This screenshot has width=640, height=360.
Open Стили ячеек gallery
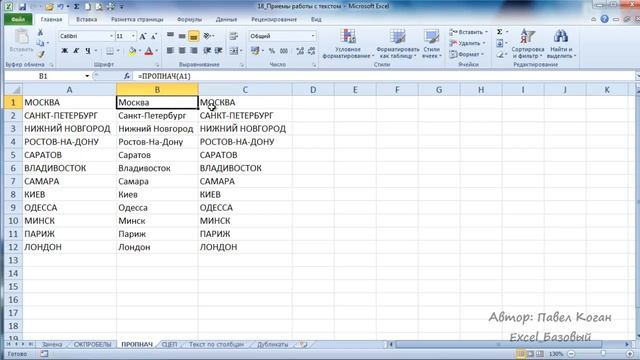click(431, 44)
